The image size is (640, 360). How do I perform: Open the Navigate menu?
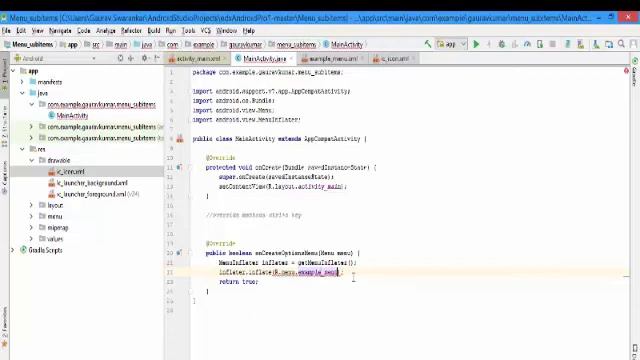pyautogui.click(x=60, y=31)
